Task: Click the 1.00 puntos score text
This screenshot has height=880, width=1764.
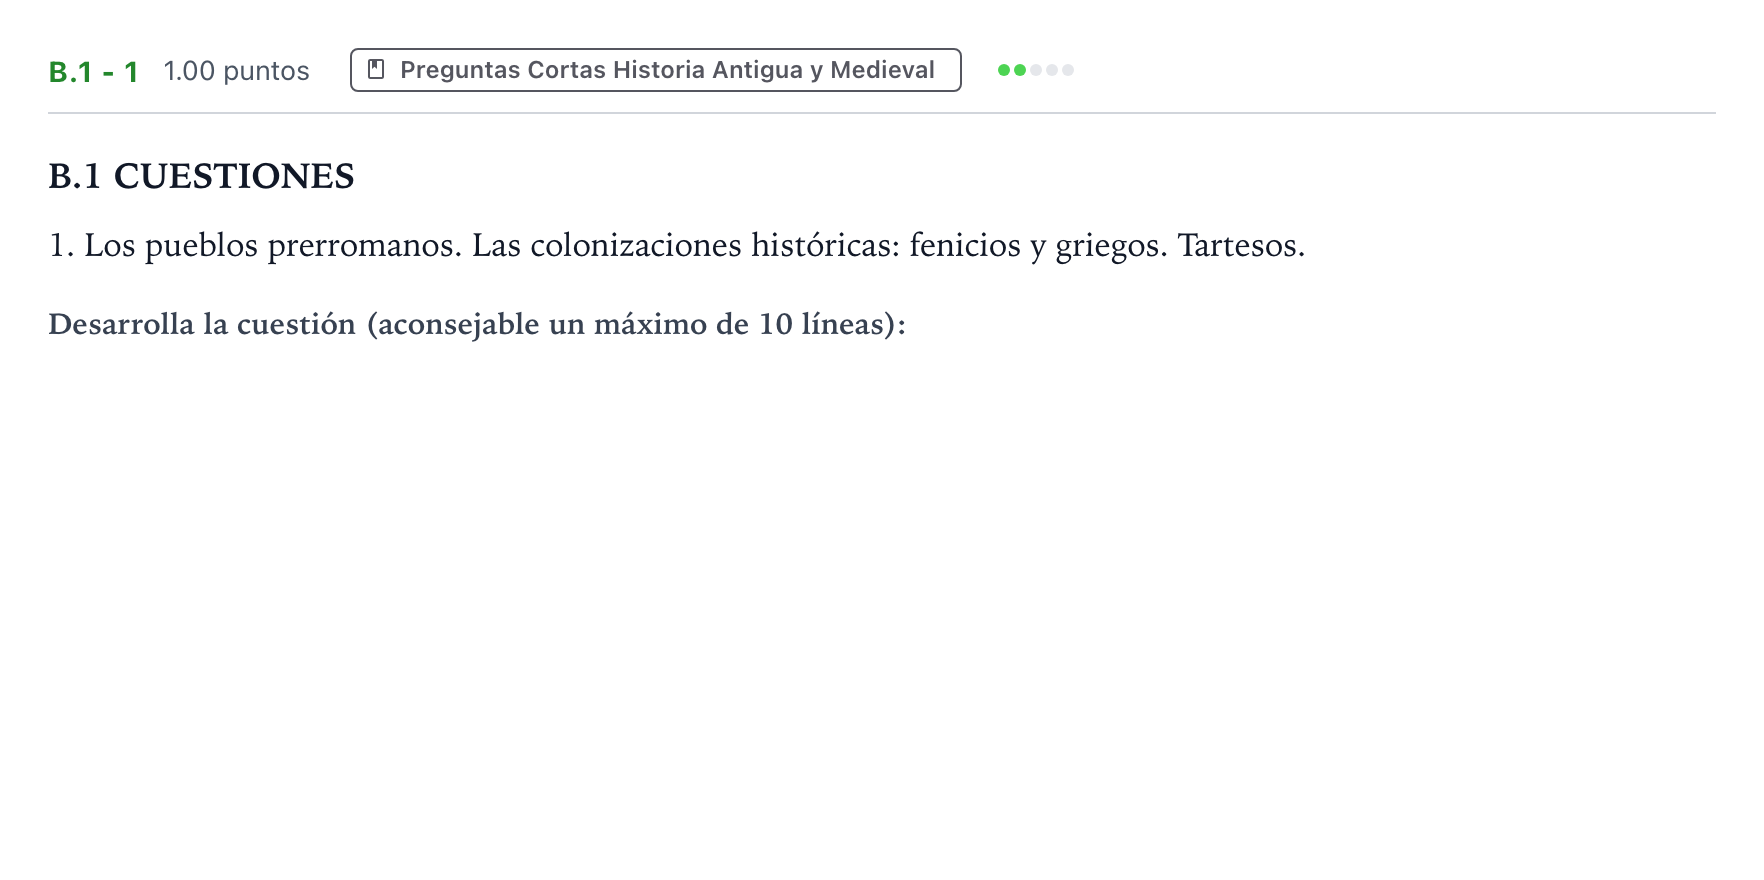Action: coord(236,71)
